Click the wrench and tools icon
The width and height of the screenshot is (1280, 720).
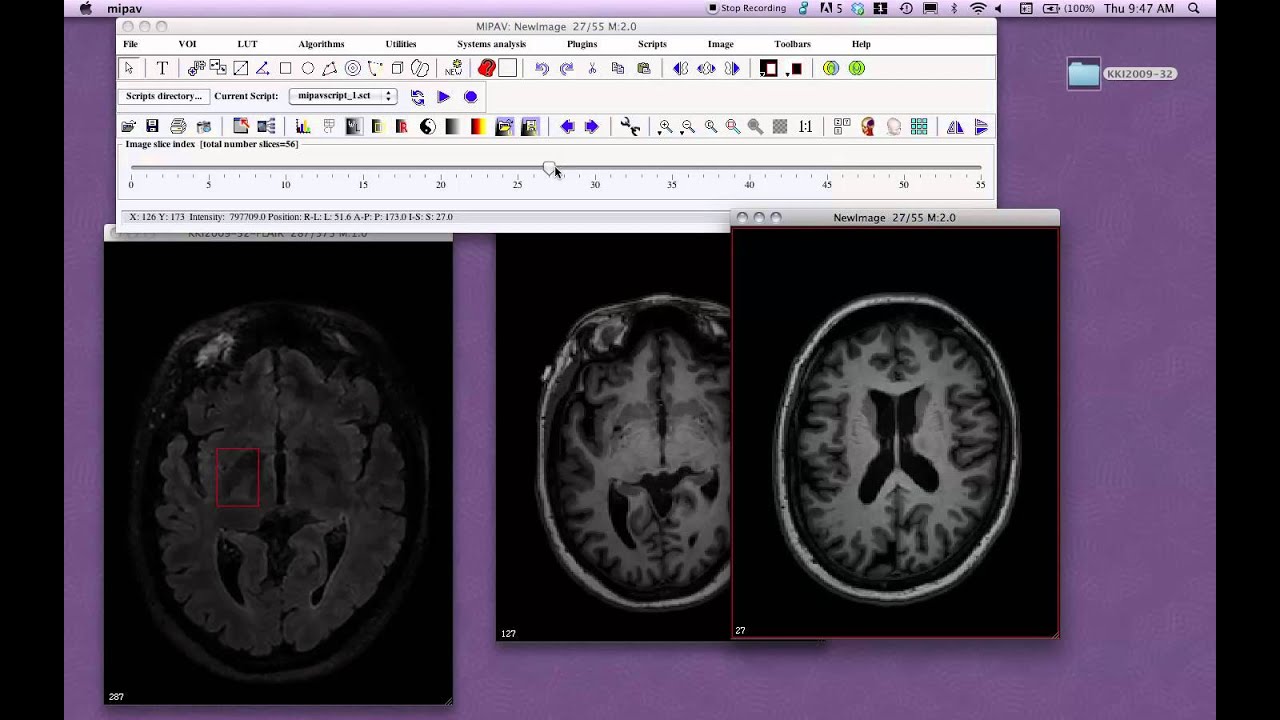coord(630,126)
